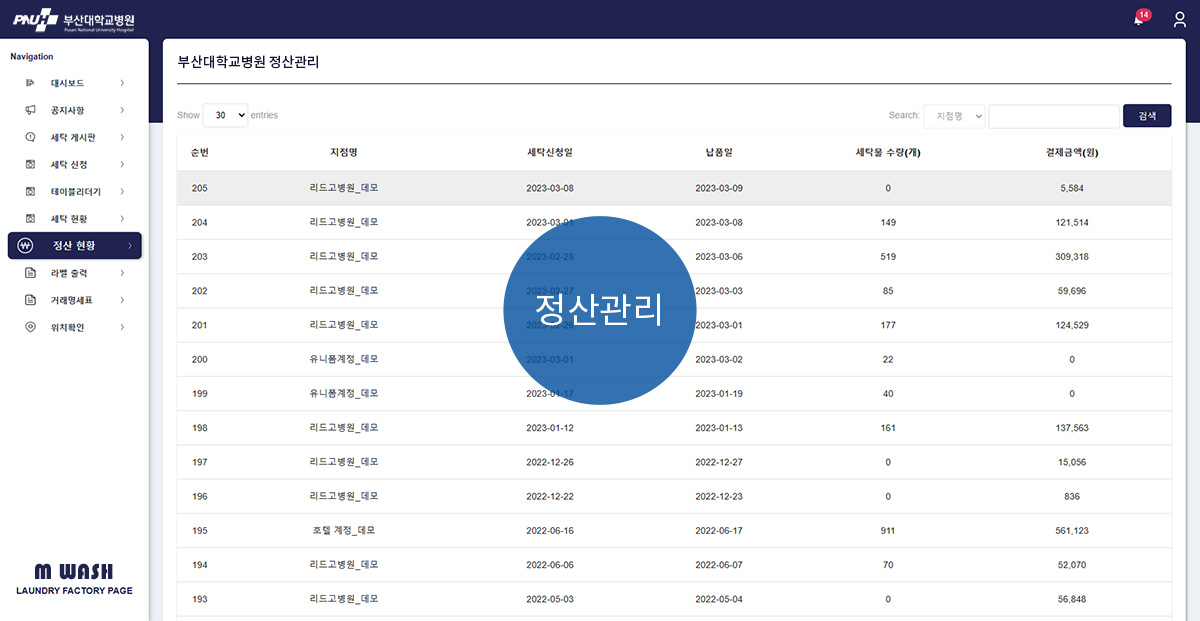Screen dimensions: 1200x621
Task: Open the Show entries count dropdown
Action: (225, 115)
